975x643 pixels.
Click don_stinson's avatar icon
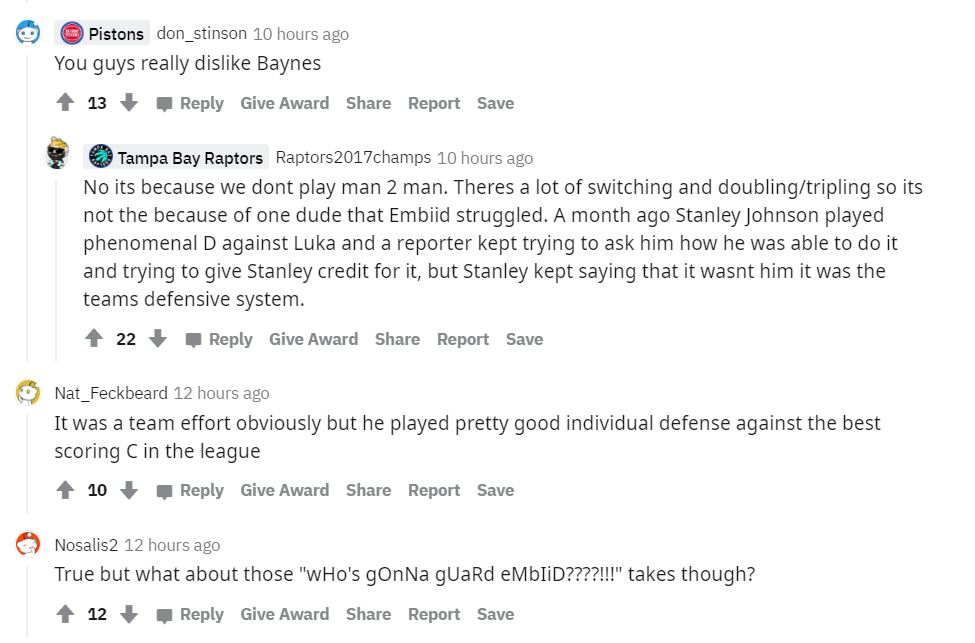[x=28, y=33]
